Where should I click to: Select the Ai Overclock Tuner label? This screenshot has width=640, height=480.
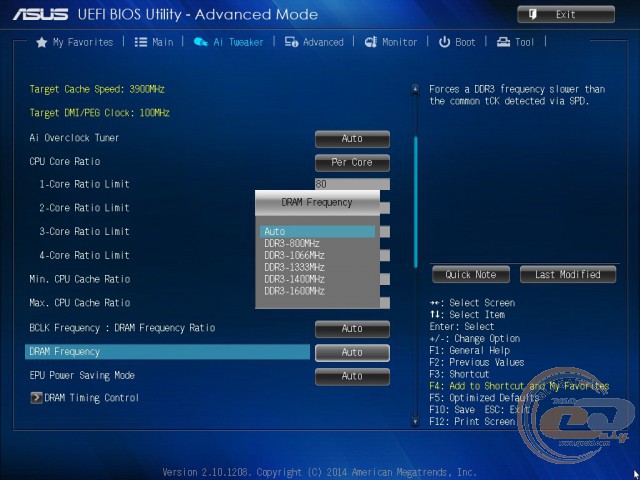tap(74, 138)
